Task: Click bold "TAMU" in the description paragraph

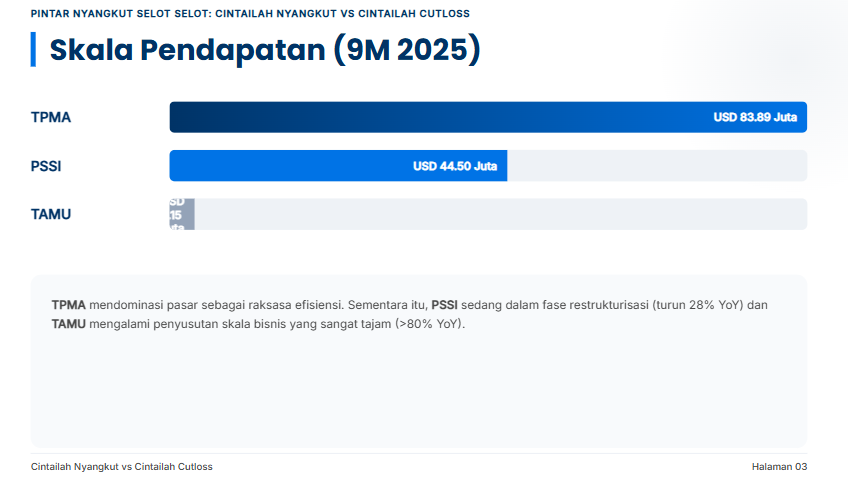Action: coord(68,325)
